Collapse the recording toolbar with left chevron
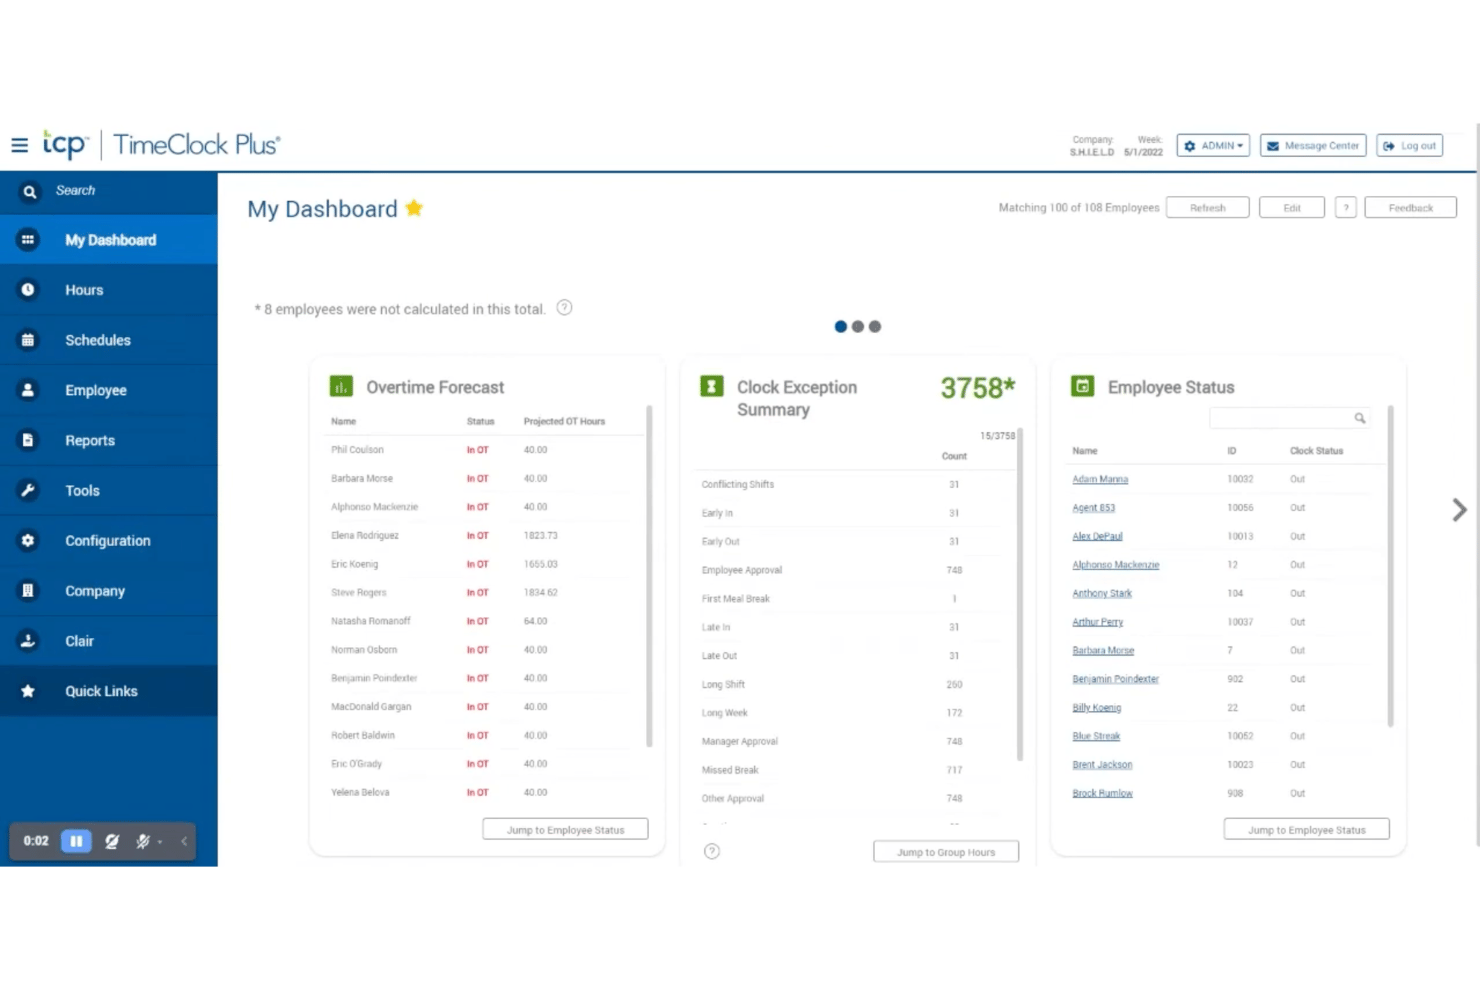This screenshot has width=1480, height=987. 184,841
